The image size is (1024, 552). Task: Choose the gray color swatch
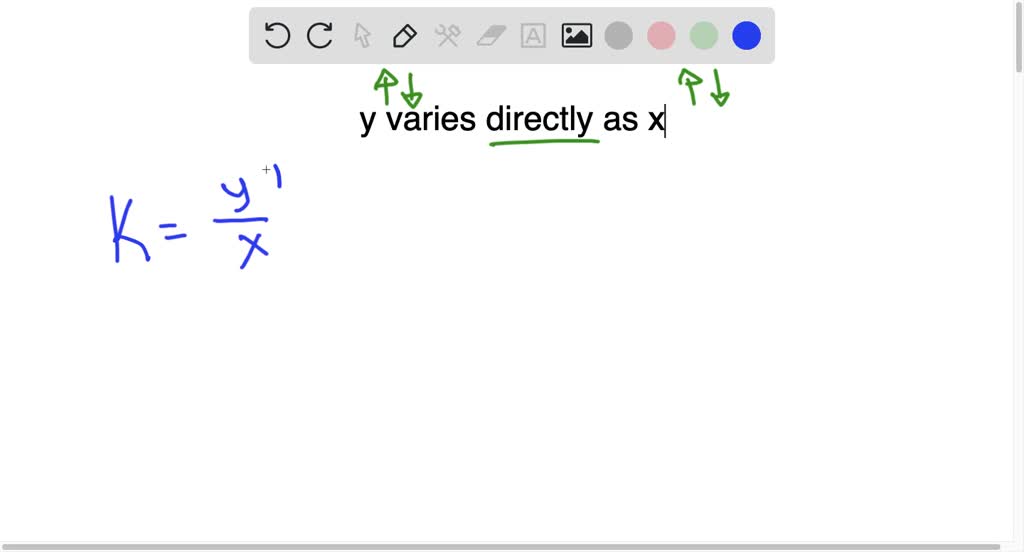pyautogui.click(x=618, y=35)
